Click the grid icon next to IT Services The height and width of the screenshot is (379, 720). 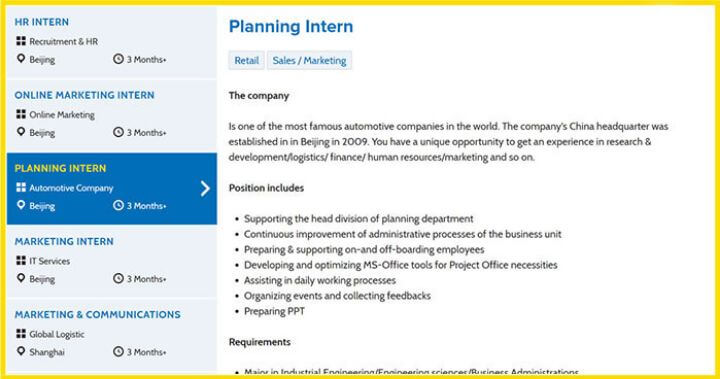[21, 260]
